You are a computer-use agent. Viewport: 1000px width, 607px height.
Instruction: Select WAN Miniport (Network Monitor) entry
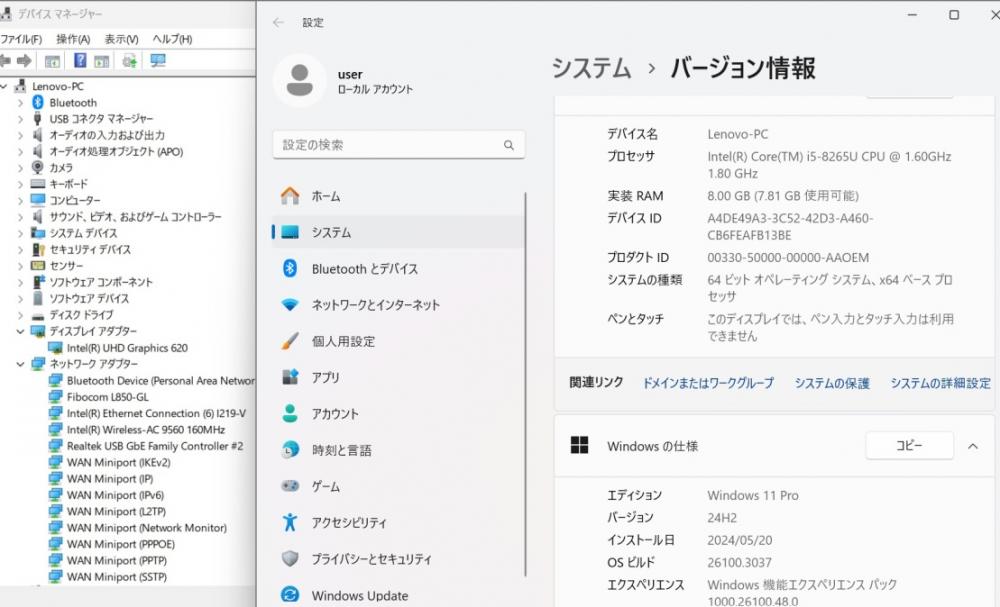(147, 527)
